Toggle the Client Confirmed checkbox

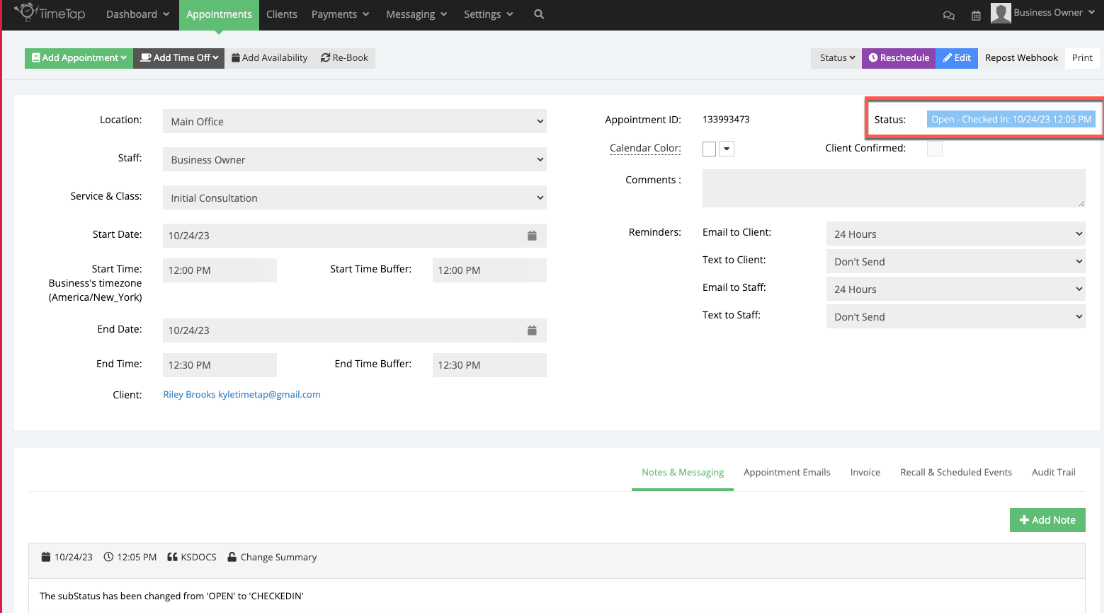click(x=934, y=149)
